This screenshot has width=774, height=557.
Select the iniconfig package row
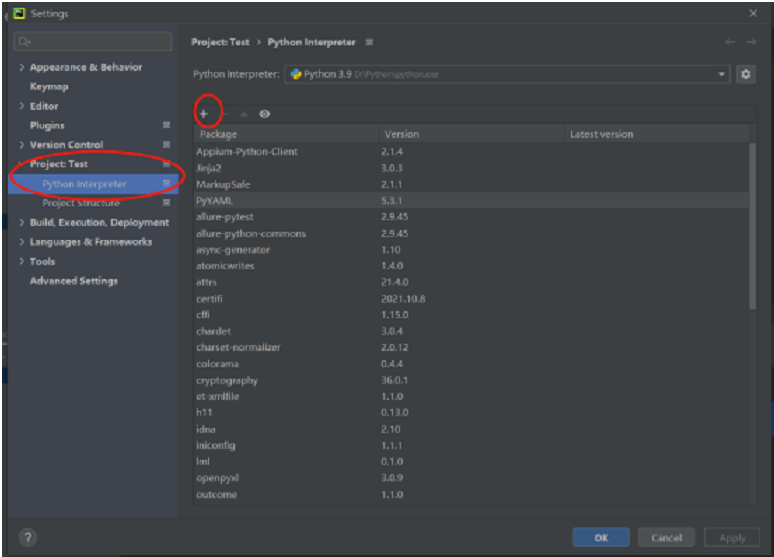(x=471, y=445)
